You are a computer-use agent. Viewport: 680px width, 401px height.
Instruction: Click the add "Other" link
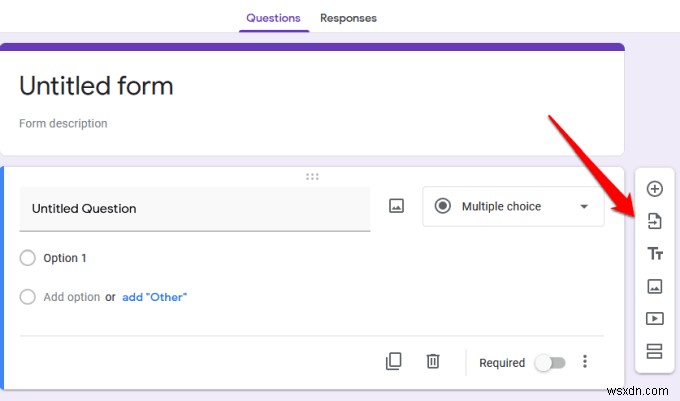(x=154, y=297)
